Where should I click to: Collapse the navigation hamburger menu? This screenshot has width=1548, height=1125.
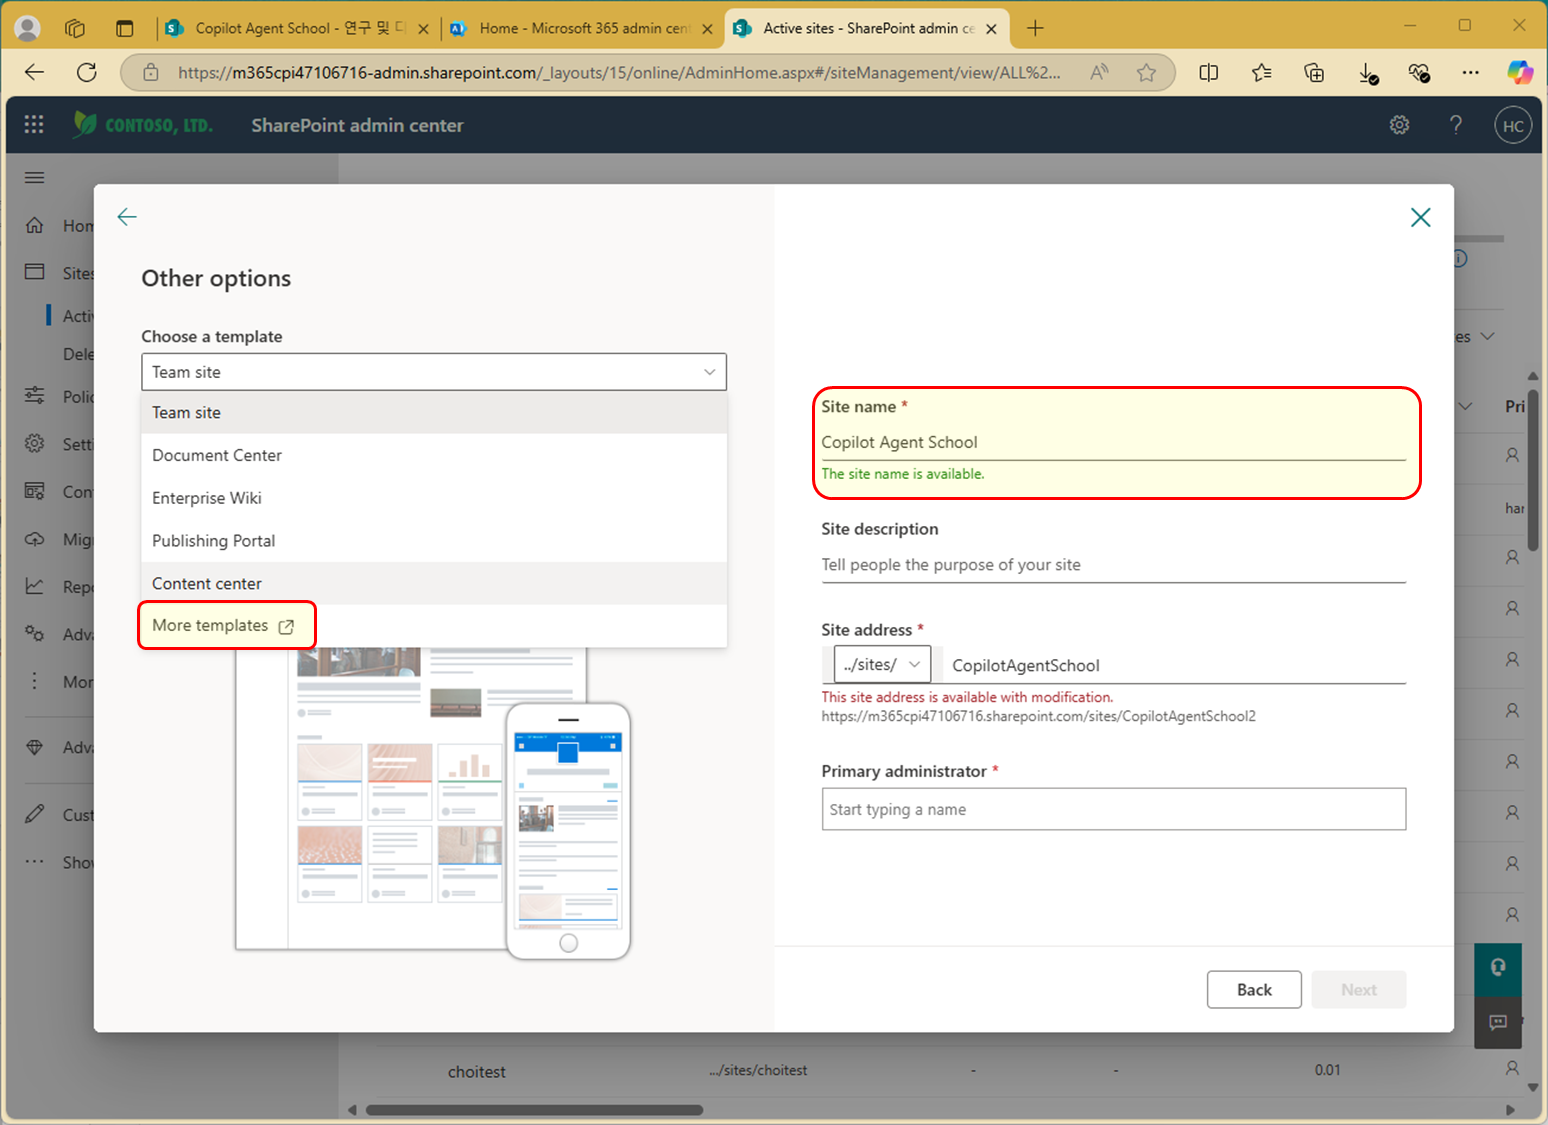[x=34, y=178]
